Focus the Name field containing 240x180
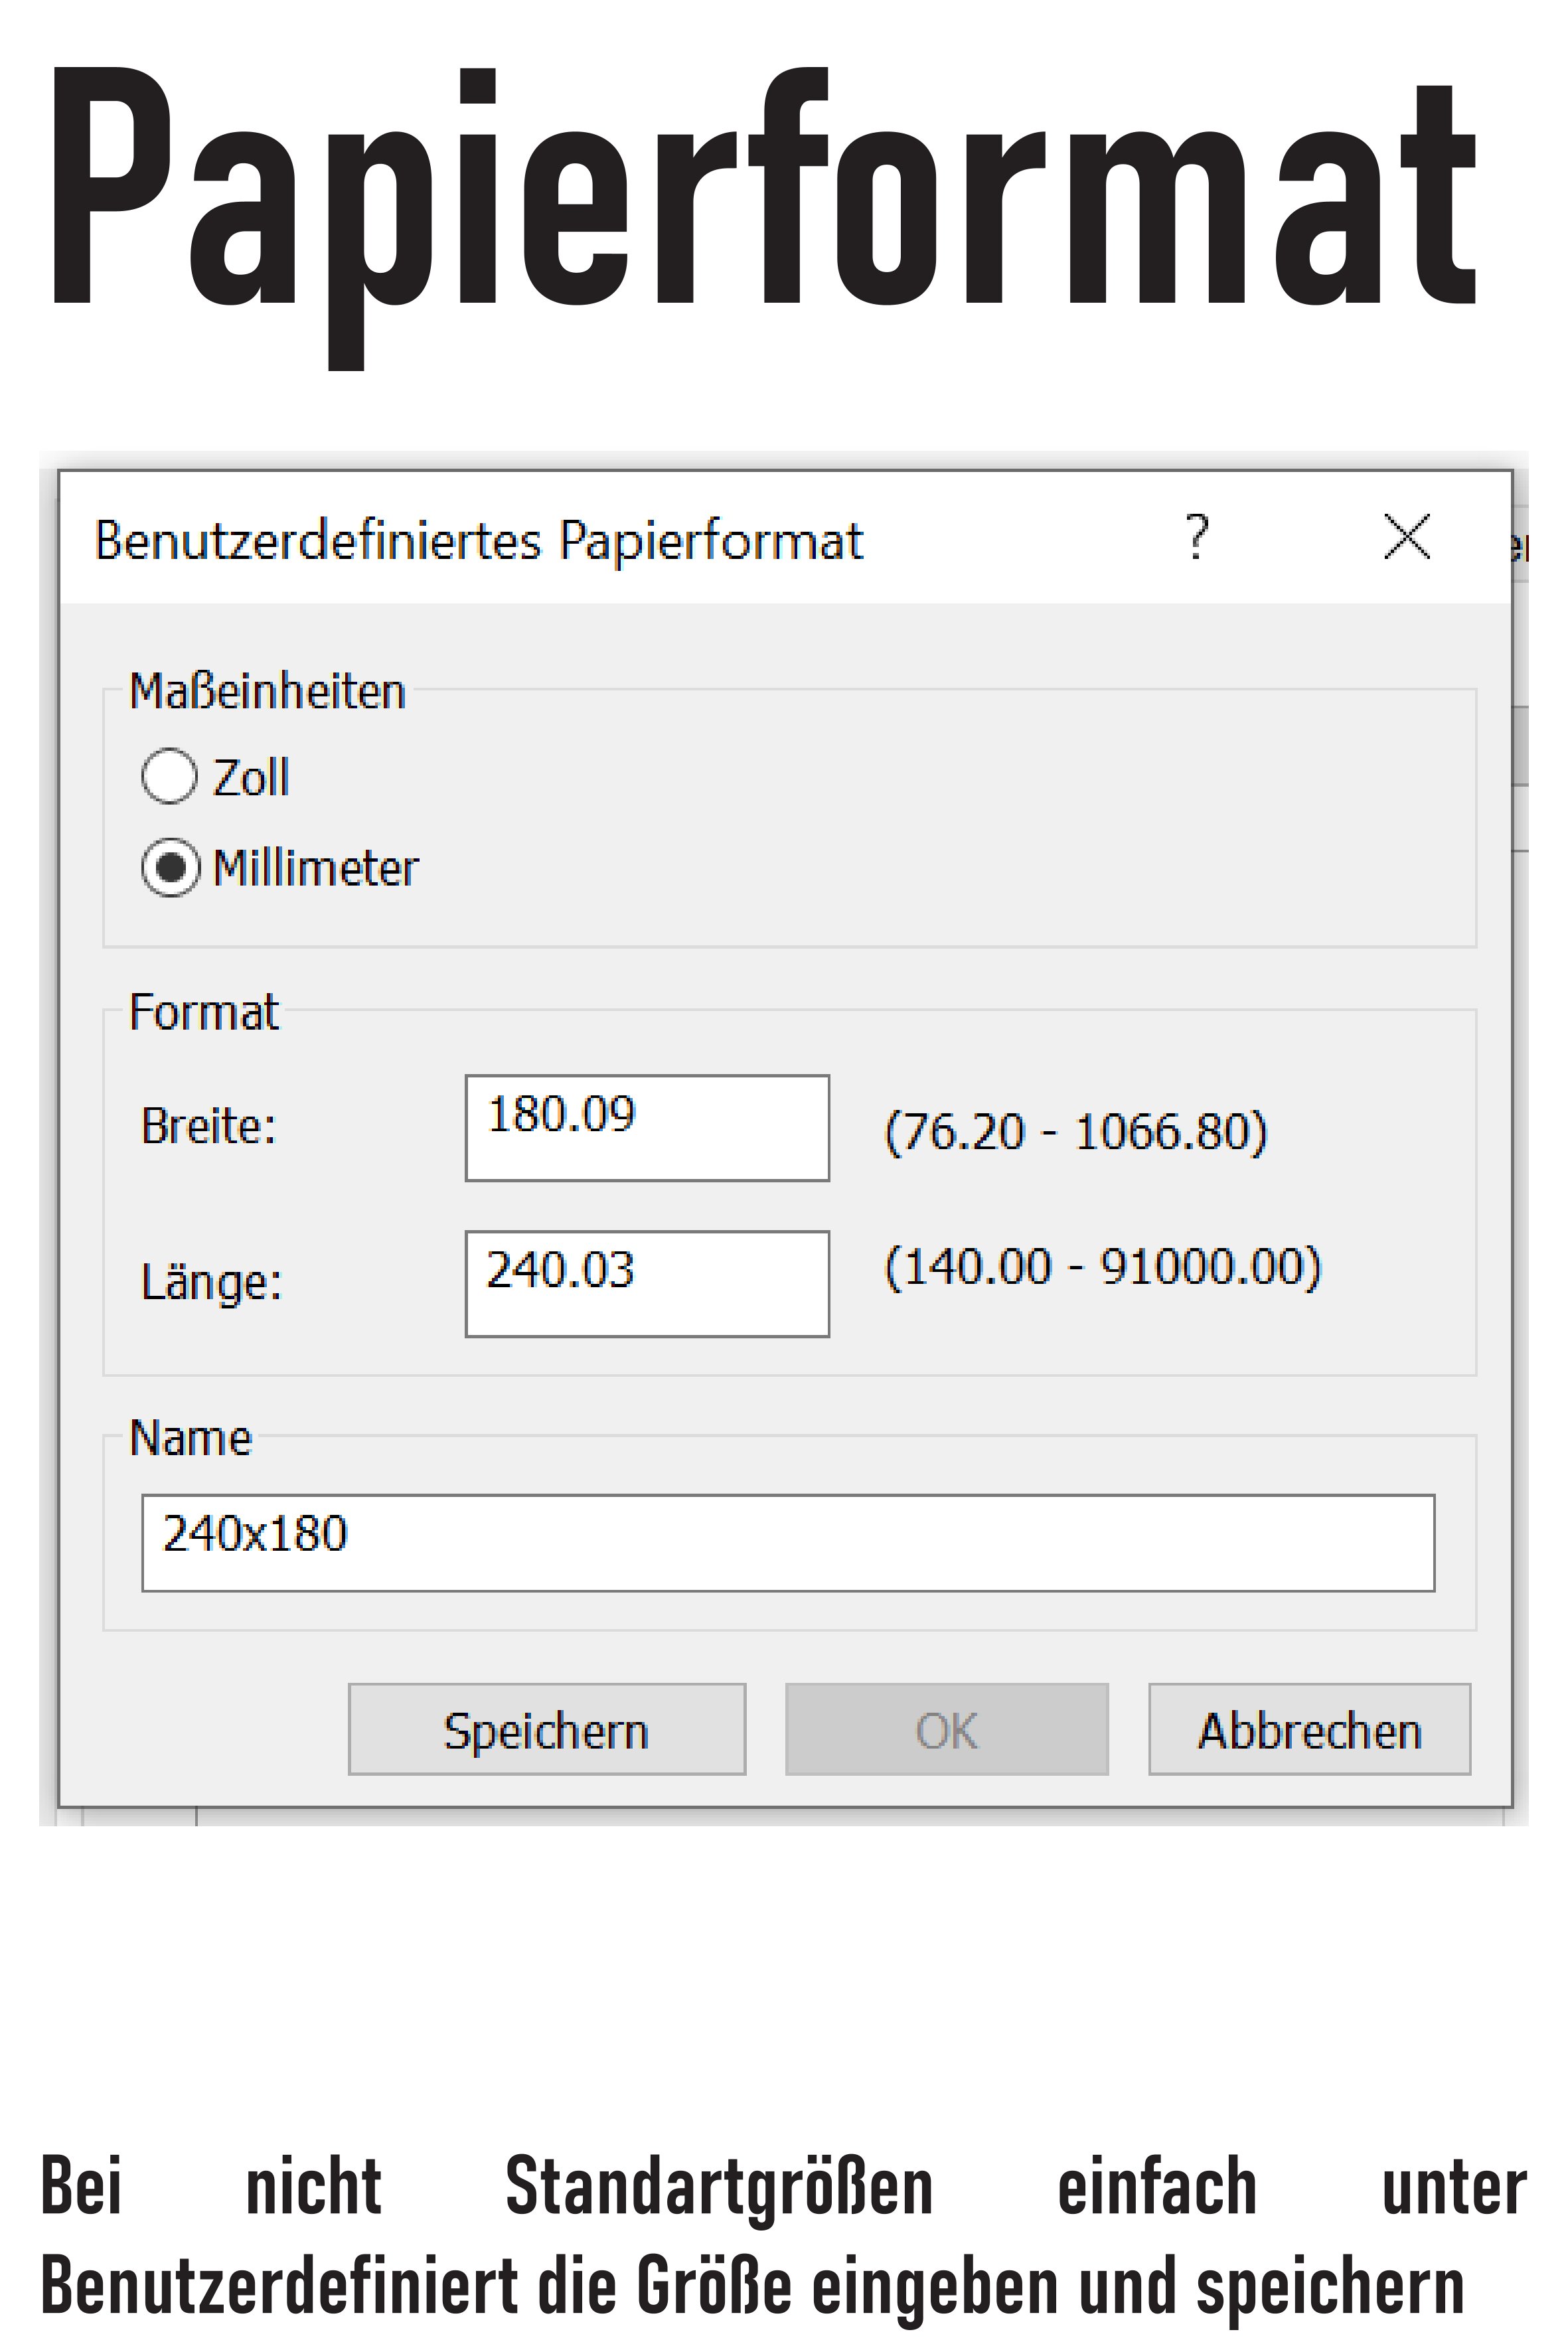Viewport: 1568px width, 2352px height. 788,1543
